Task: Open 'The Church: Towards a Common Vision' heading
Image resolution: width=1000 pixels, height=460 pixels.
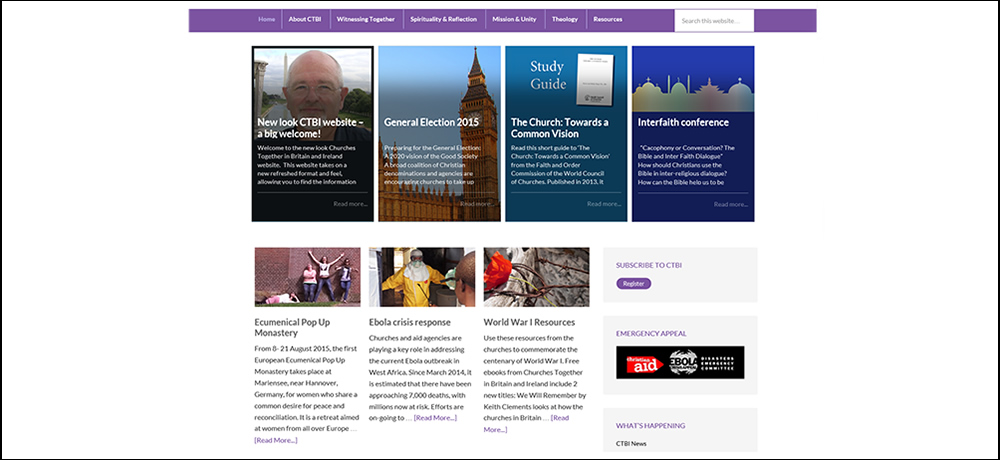Action: [x=559, y=128]
